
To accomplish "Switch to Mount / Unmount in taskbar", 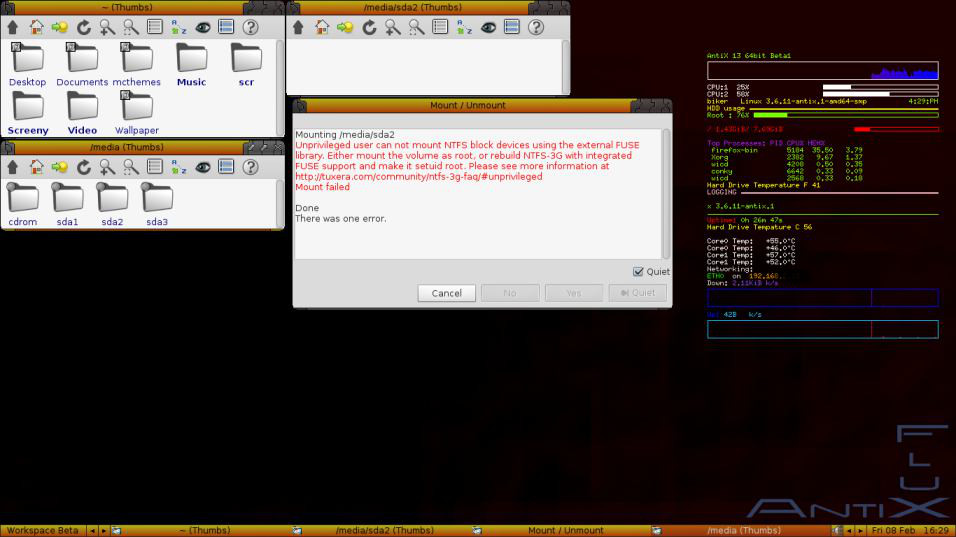I will (565, 530).
